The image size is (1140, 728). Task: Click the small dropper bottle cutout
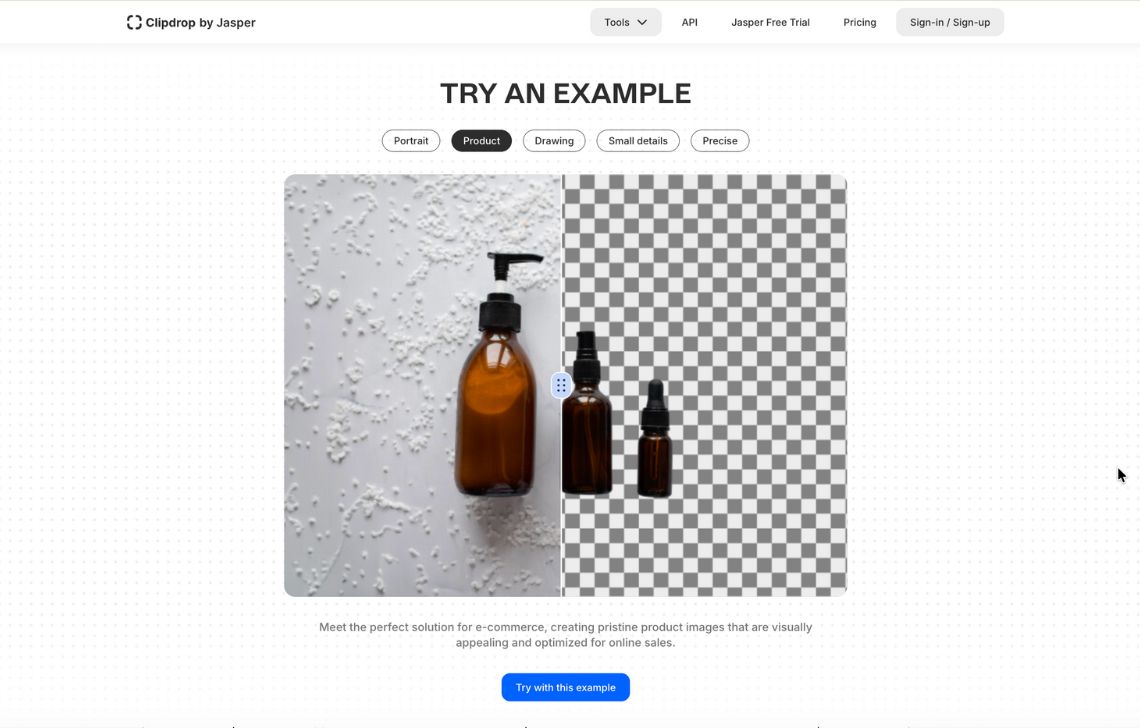tap(655, 439)
